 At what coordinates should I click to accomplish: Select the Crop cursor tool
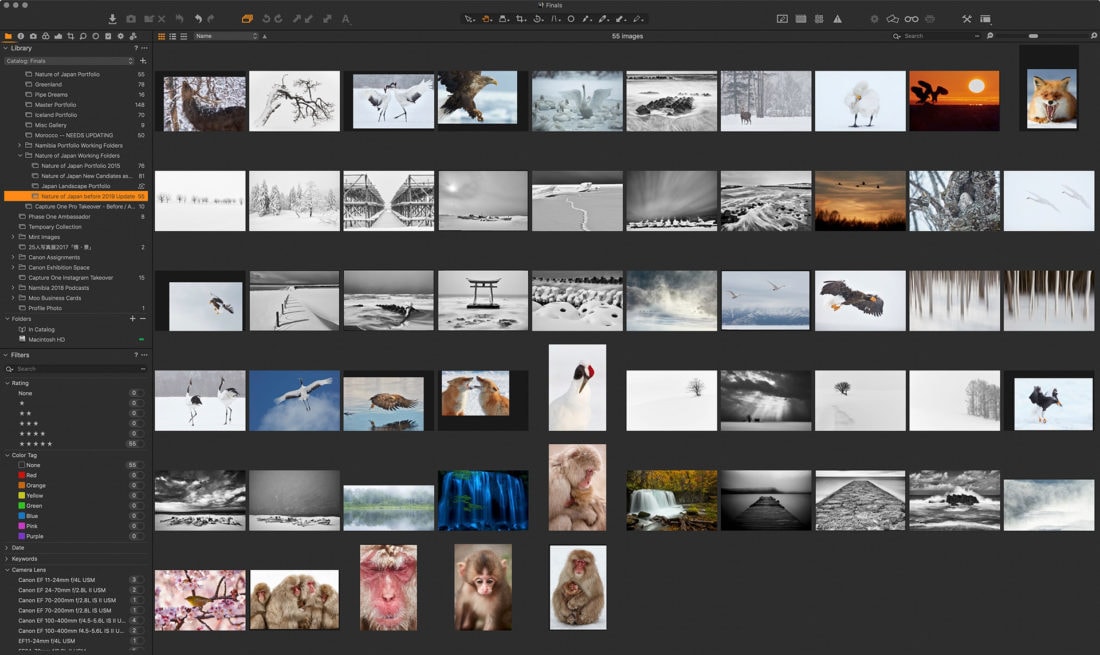(521, 19)
